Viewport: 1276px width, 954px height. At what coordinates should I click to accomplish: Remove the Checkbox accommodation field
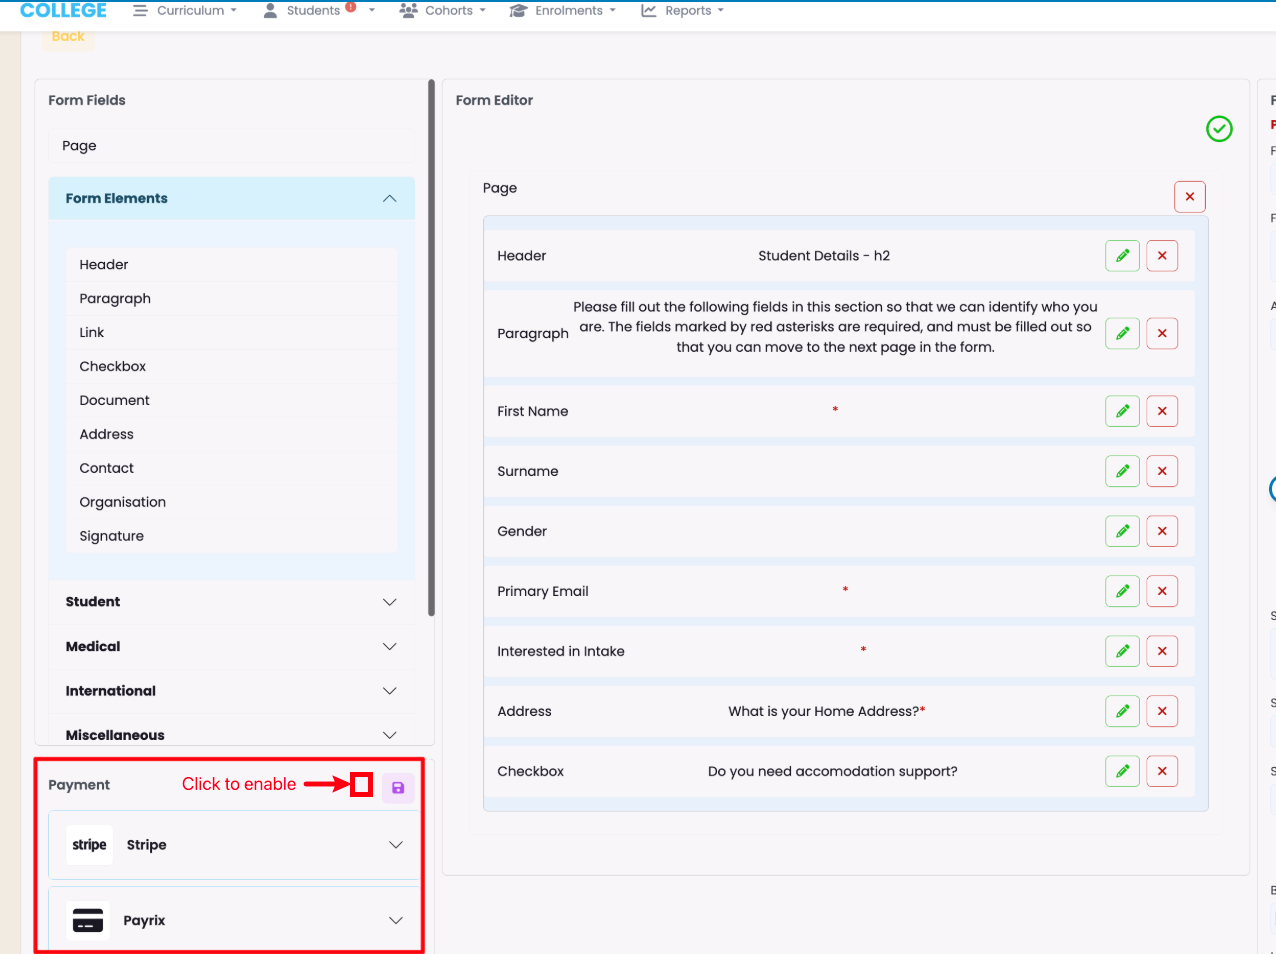(x=1162, y=771)
